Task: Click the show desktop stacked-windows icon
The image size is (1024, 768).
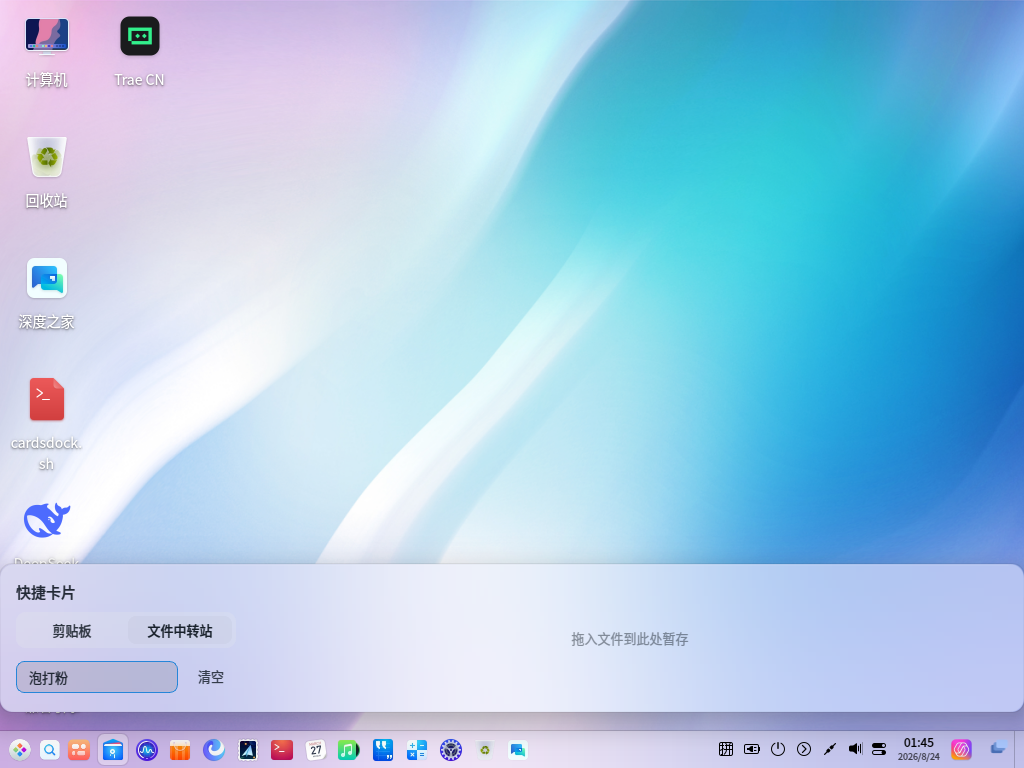Action: pyautogui.click(x=997, y=748)
